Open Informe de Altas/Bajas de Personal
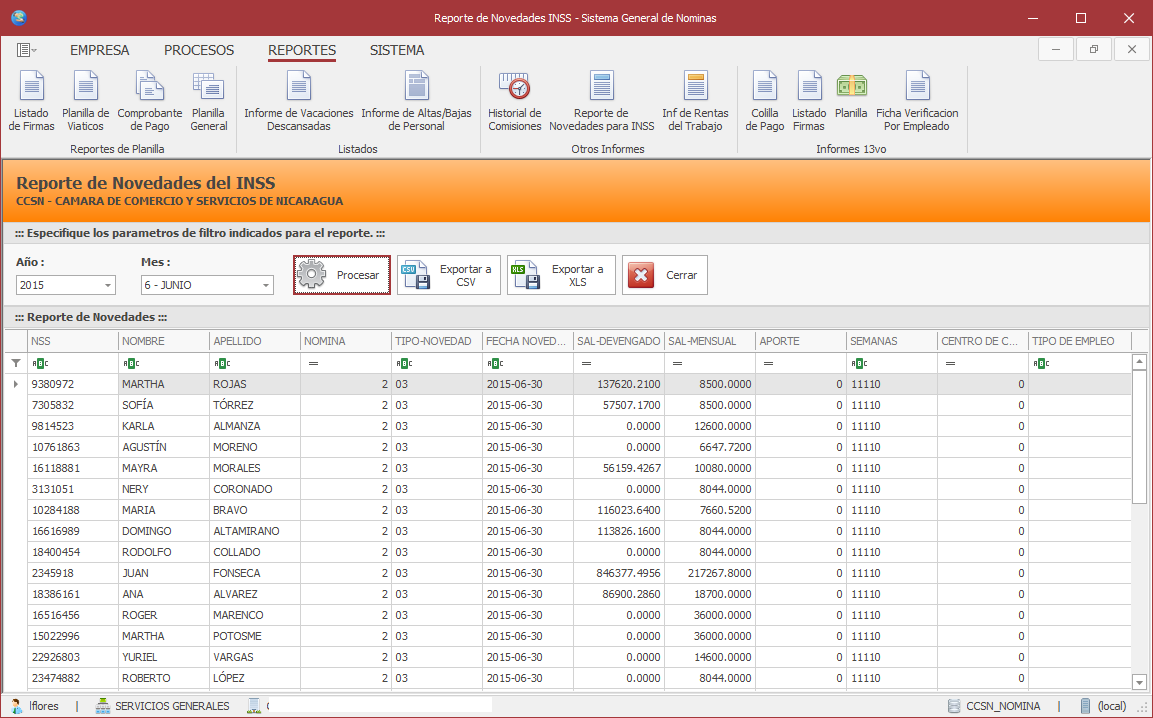Screen dimensions: 1153x718 click(x=416, y=102)
